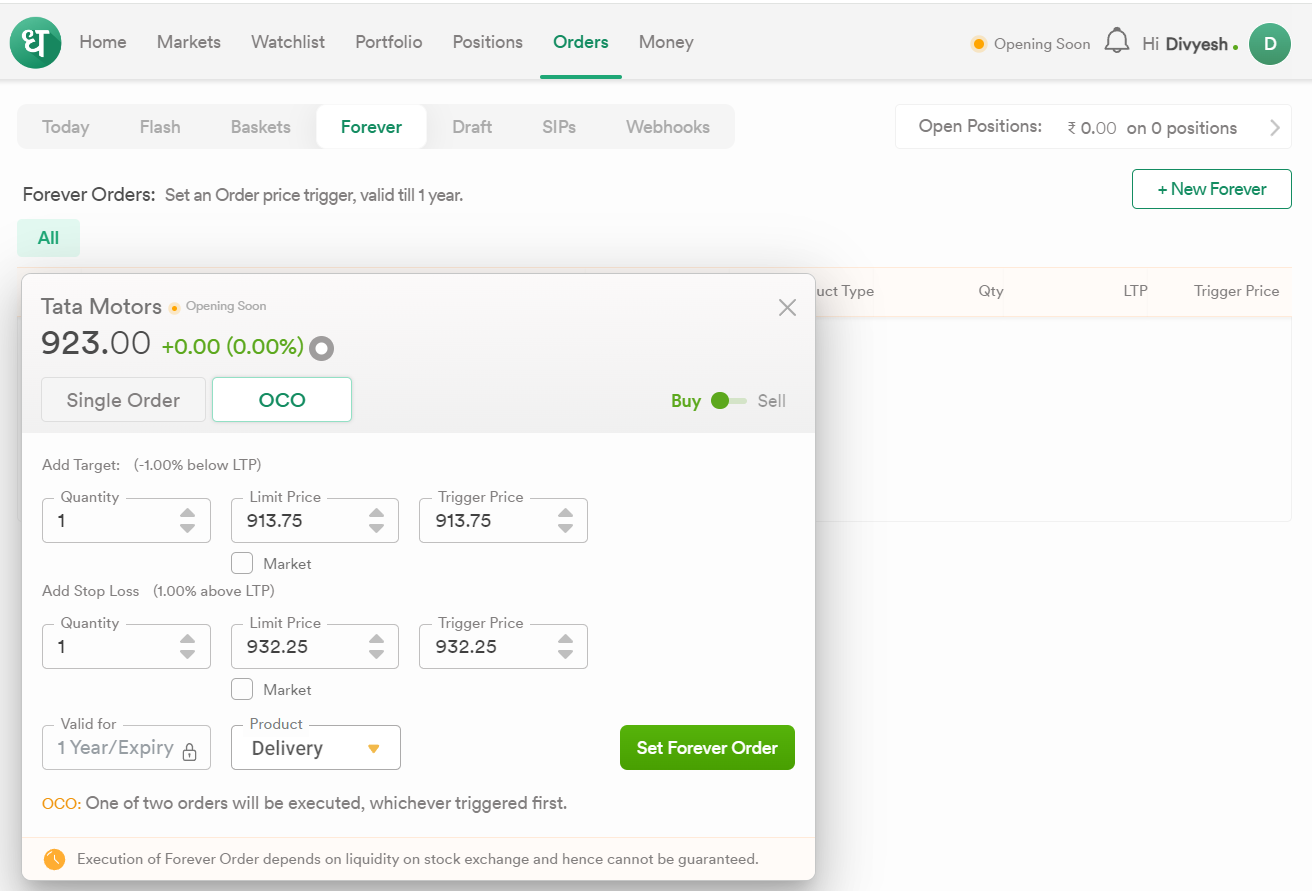Increase the Stop Loss Limit Price stepper
1312x891 pixels.
point(376,639)
